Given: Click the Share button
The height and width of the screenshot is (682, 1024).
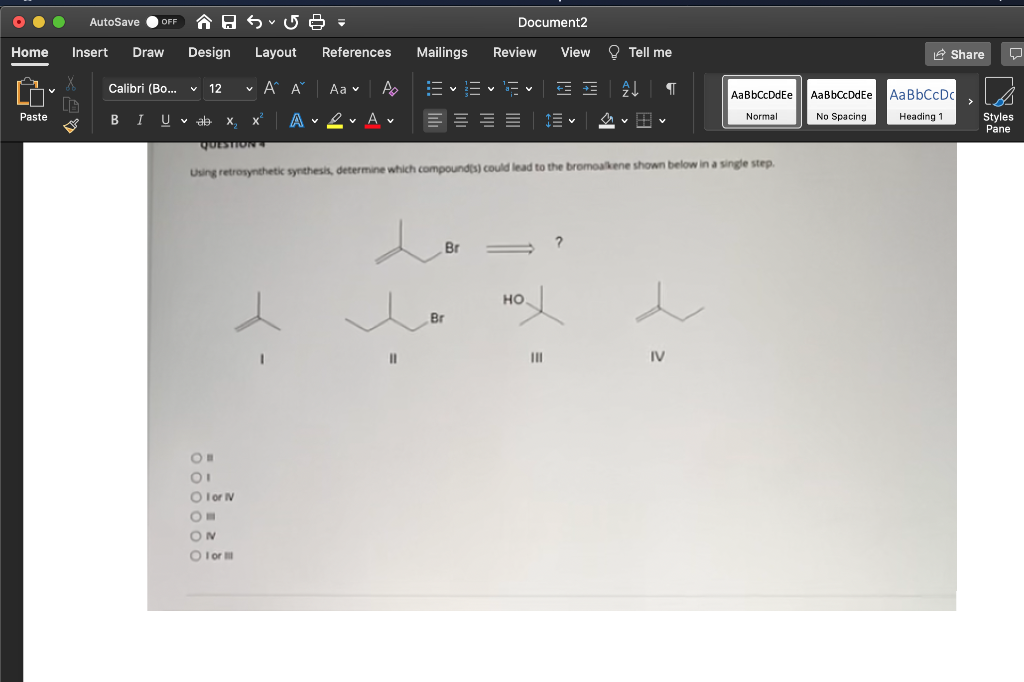Looking at the screenshot, I should pyautogui.click(x=958, y=54).
